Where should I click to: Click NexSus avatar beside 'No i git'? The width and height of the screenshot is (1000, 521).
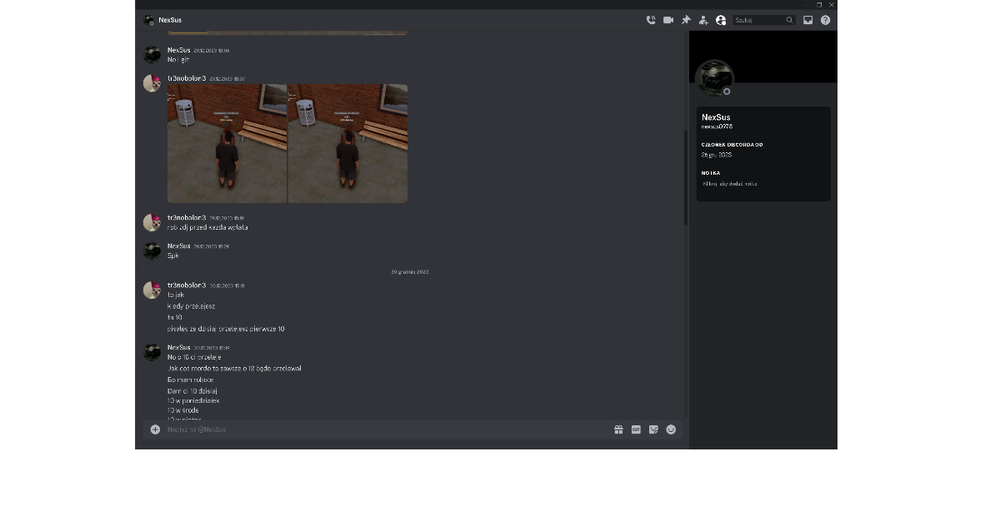(x=152, y=55)
